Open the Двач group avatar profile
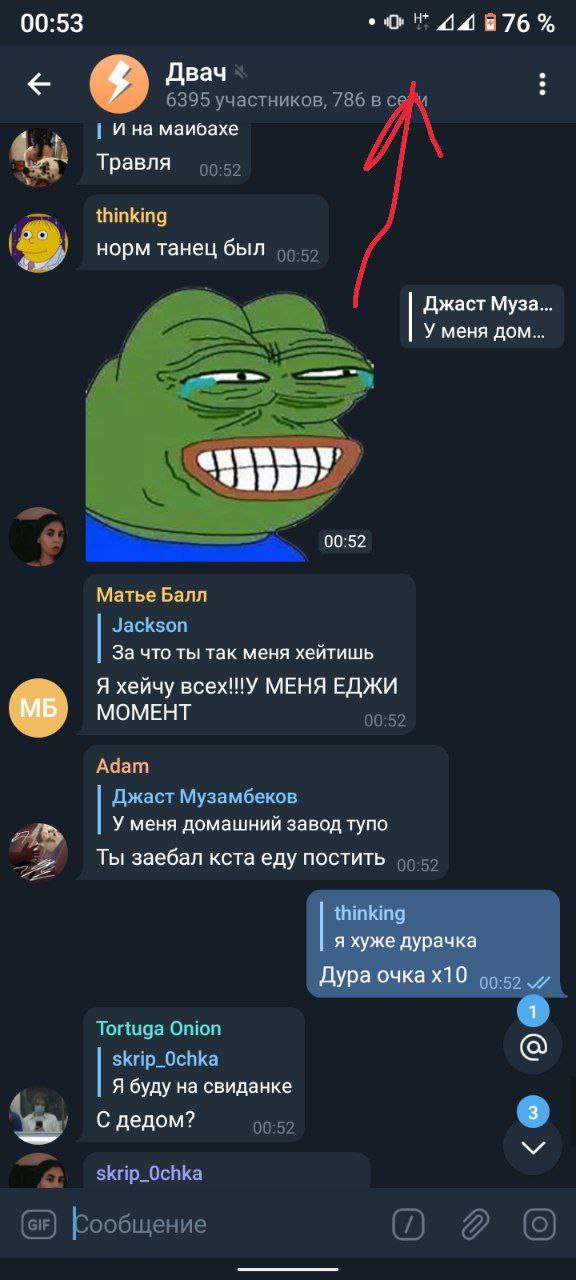576x1280 pixels. pos(119,84)
